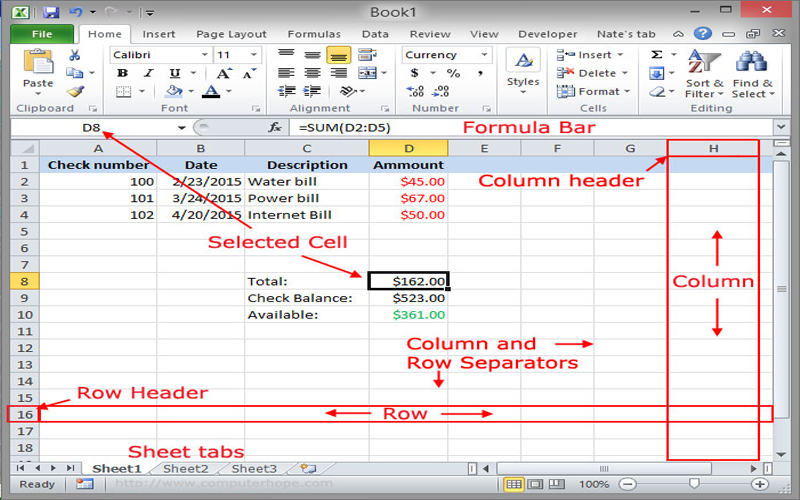Select Top Align icon
Image resolution: width=800 pixels, height=500 pixels.
(286, 55)
